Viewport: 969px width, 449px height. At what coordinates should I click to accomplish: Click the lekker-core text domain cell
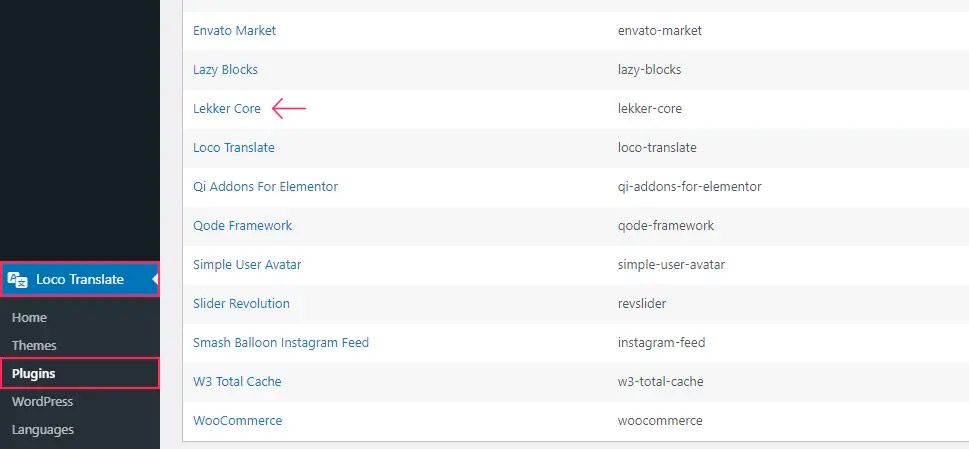[x=650, y=109]
